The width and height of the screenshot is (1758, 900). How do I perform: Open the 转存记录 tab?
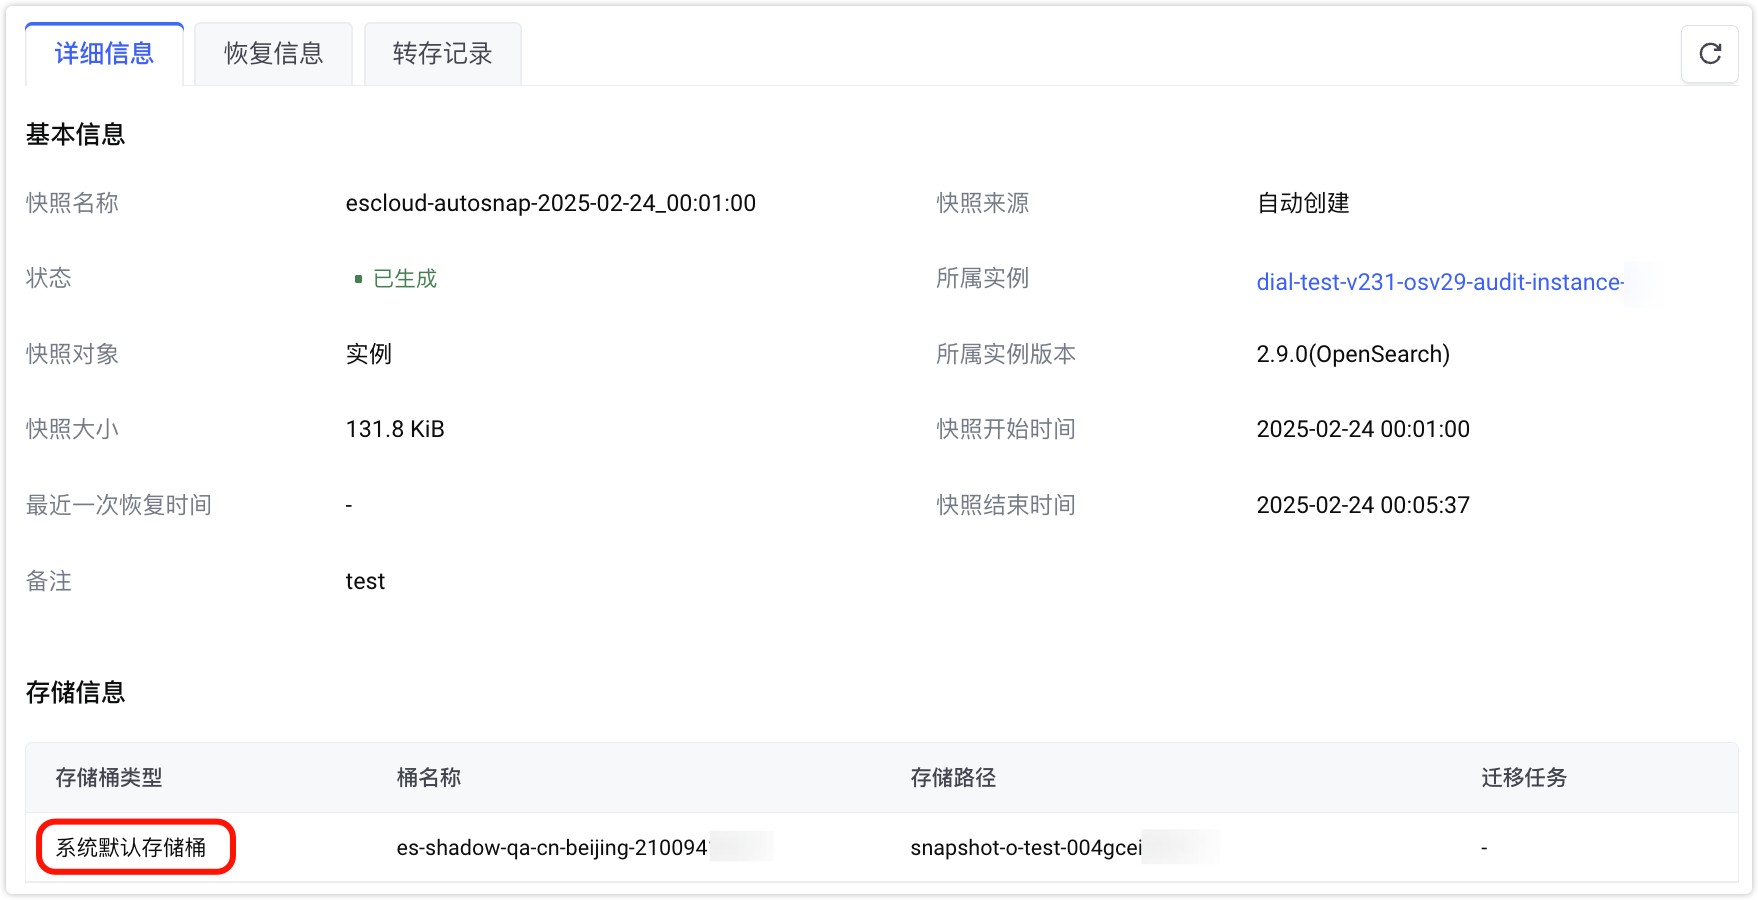442,53
